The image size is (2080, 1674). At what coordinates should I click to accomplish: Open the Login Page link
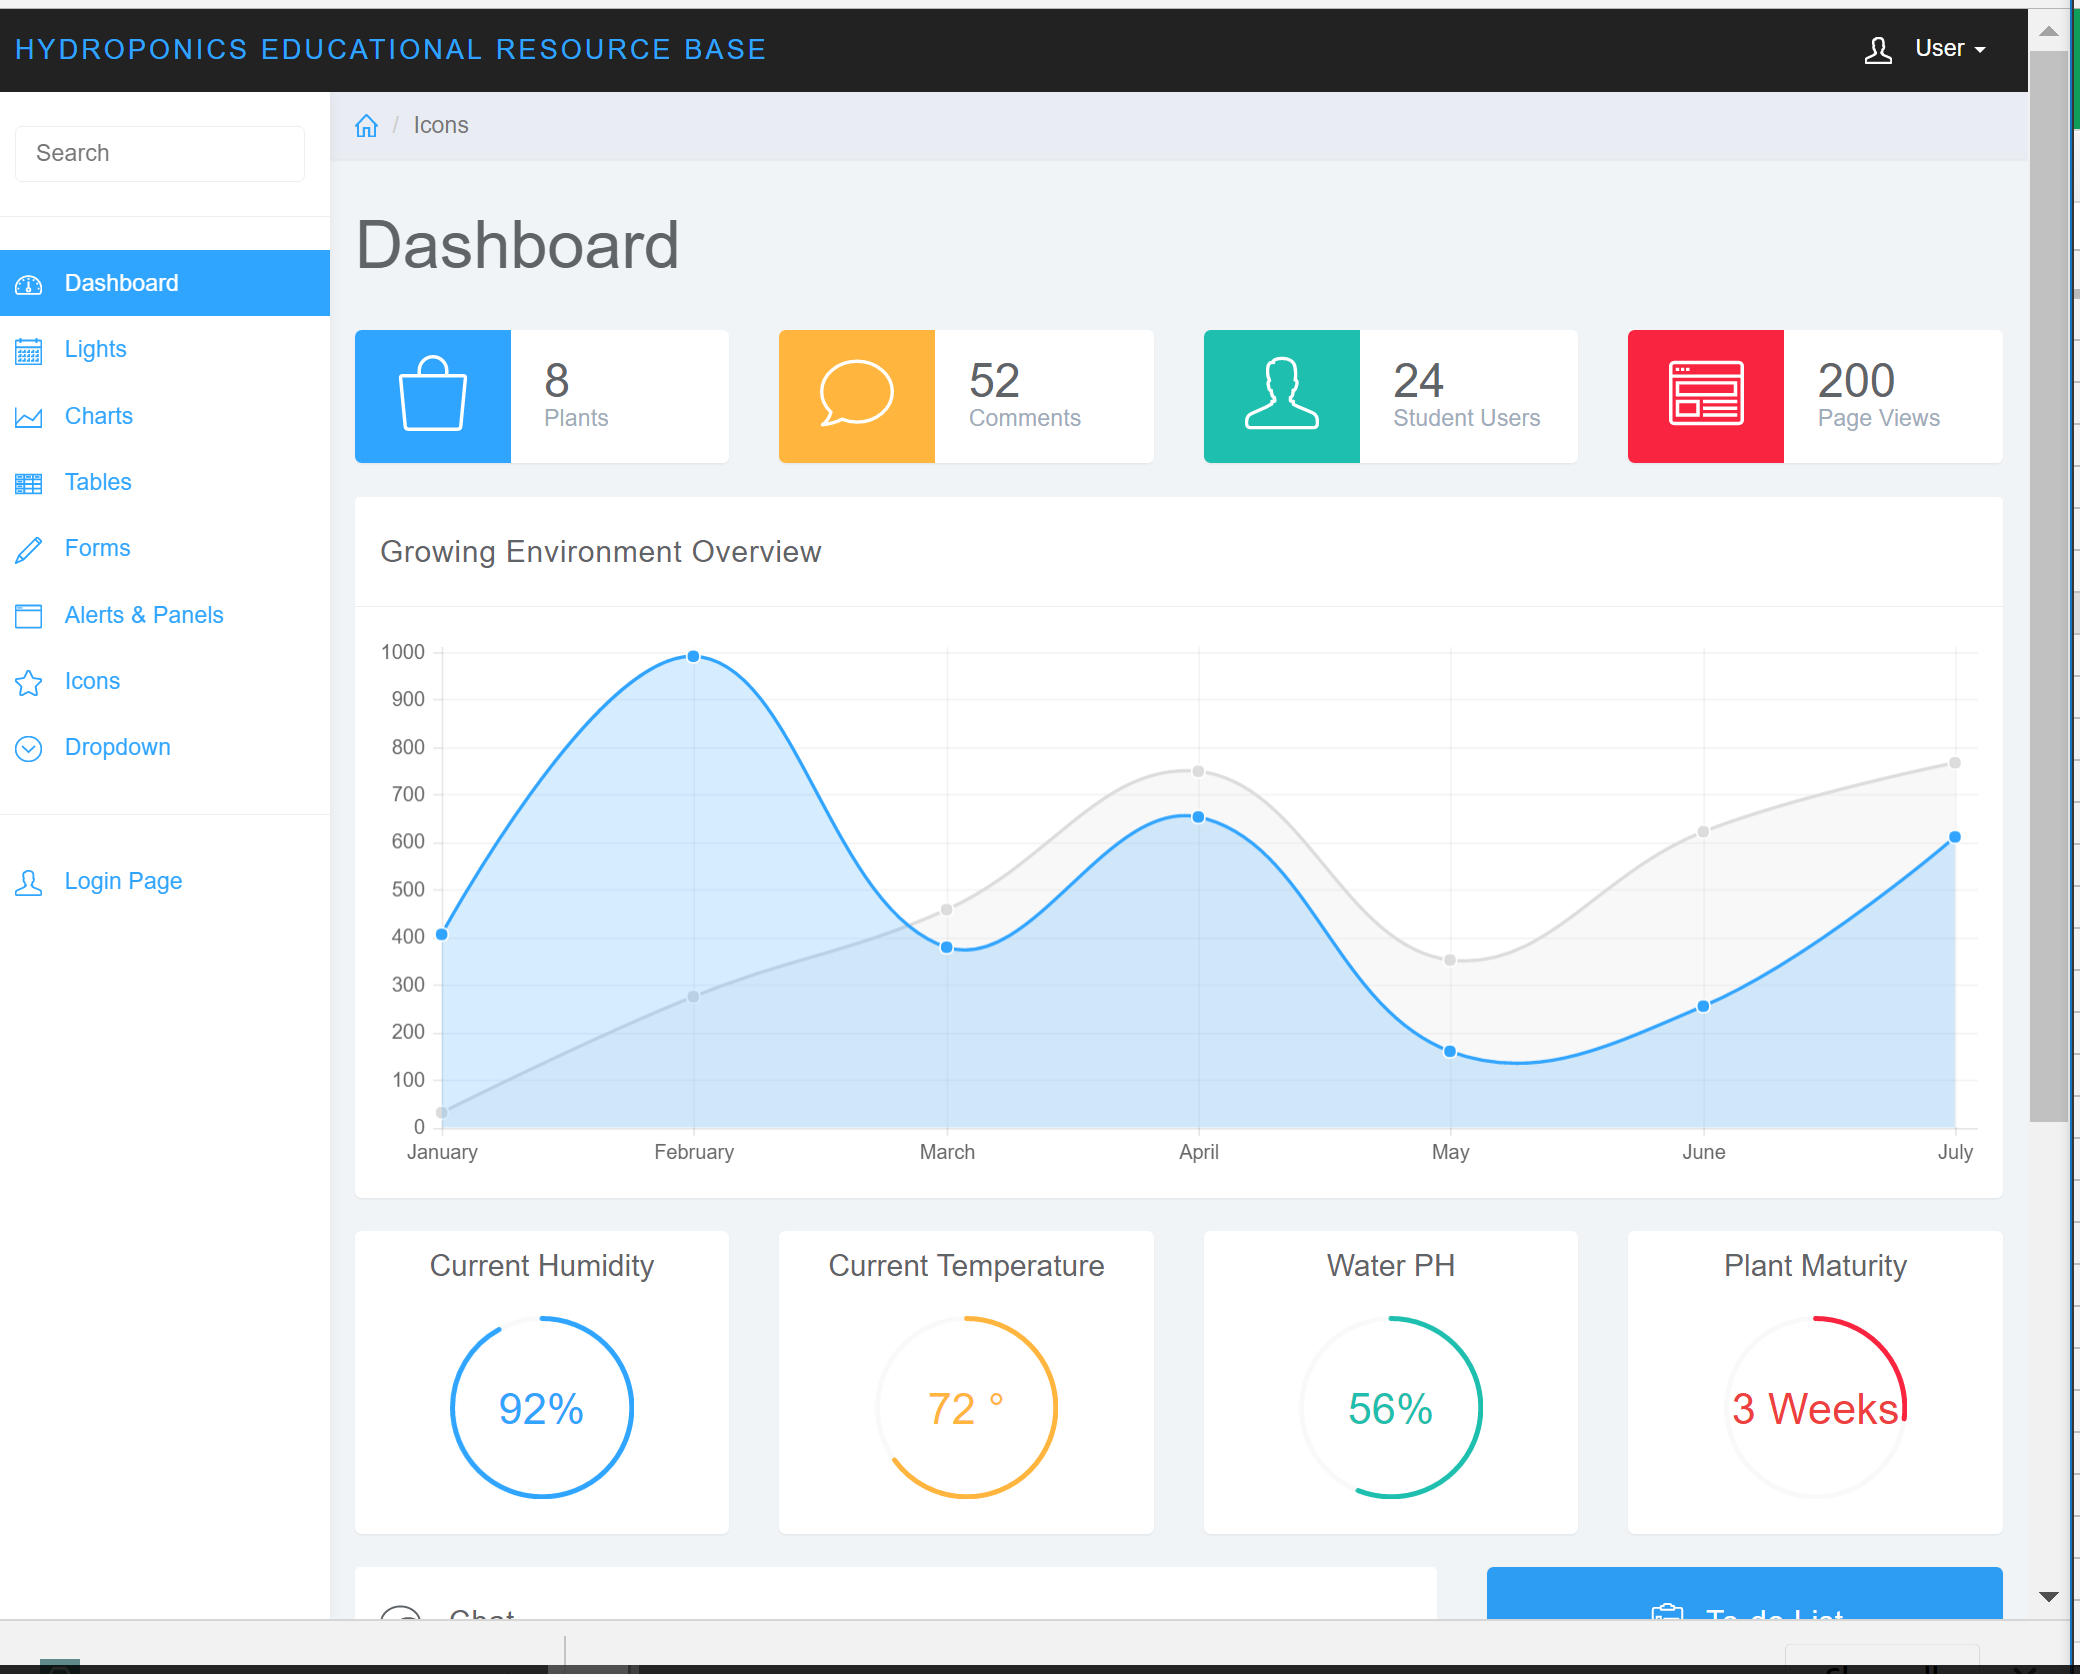pos(123,881)
